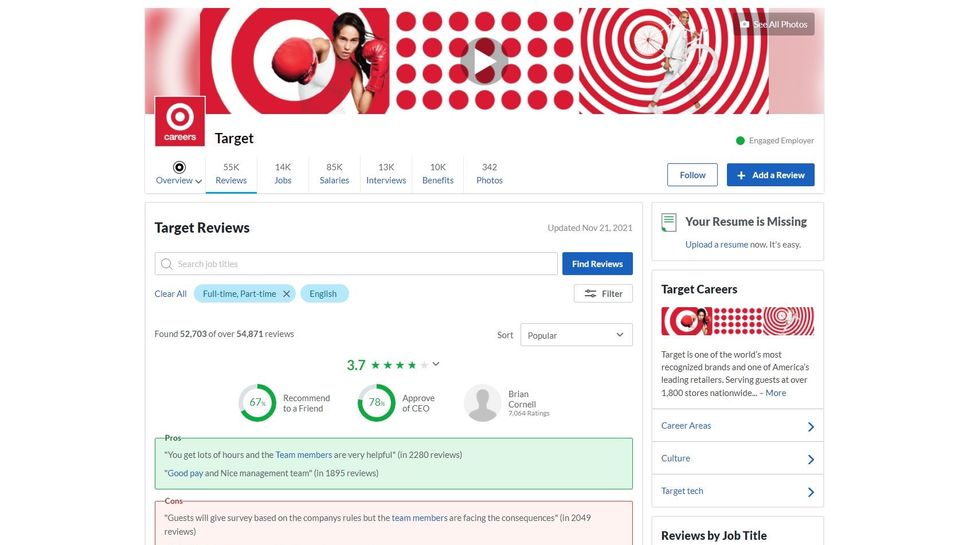
Task: Click the Target tech chevron arrow
Action: pyautogui.click(x=811, y=492)
